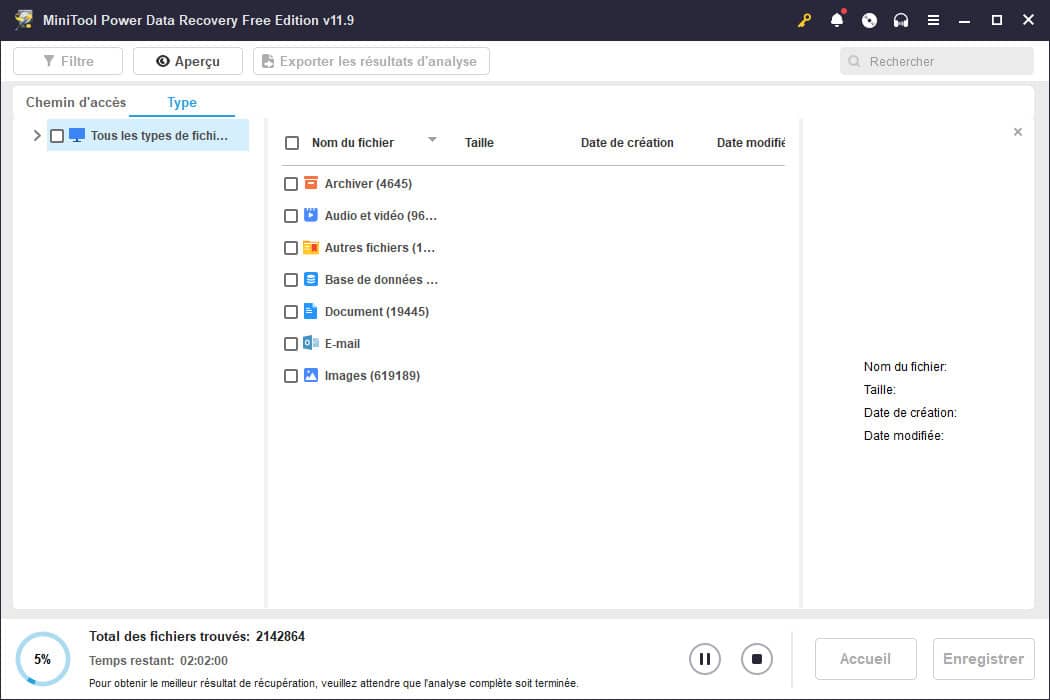The height and width of the screenshot is (700, 1050).
Task: Check the Tous les types de fichiers checkbox
Action: point(56,135)
